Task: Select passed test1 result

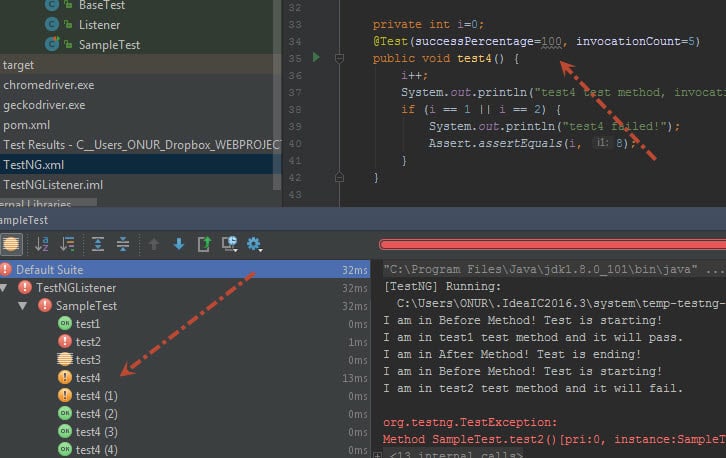Action: point(88,324)
